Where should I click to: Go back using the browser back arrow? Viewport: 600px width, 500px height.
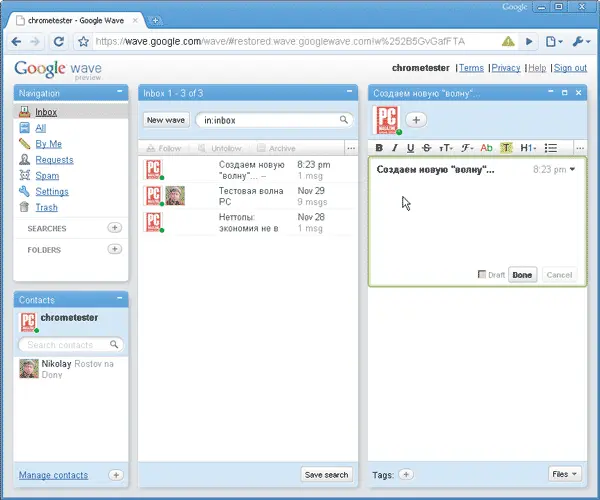coord(16,41)
